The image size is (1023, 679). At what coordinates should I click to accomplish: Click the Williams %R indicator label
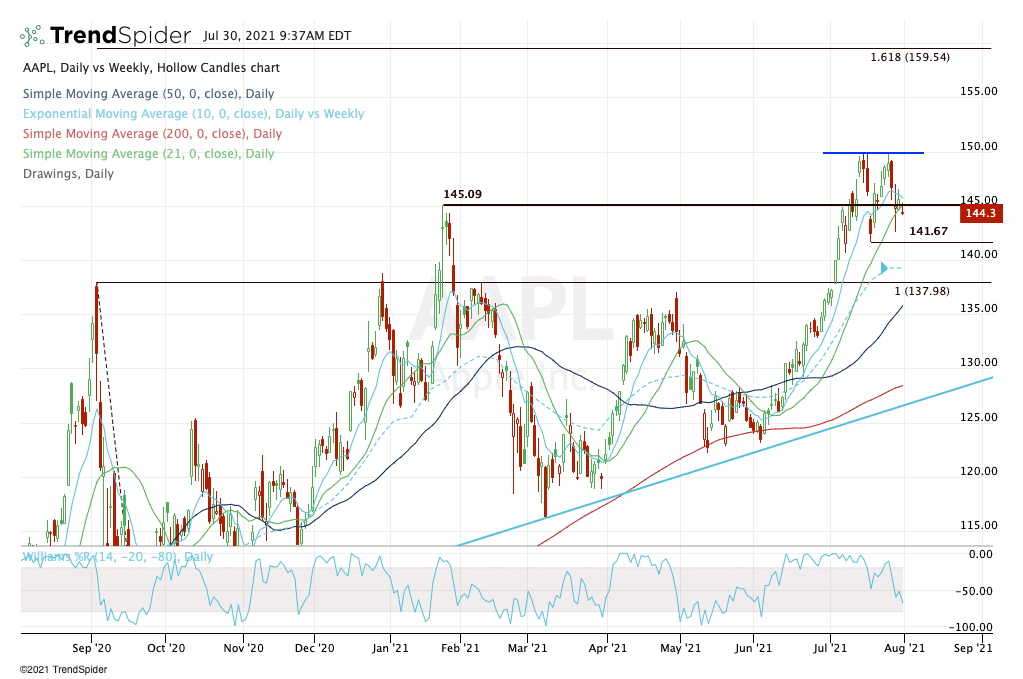118,557
